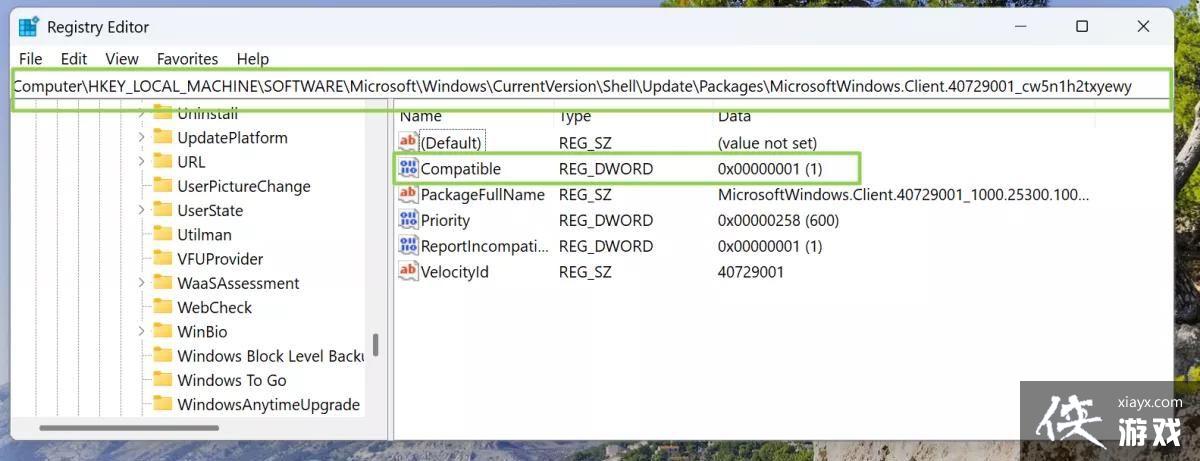Image resolution: width=1200 pixels, height=461 pixels.
Task: Click the REG_SZ type in PackageFullName row
Action: click(585, 194)
